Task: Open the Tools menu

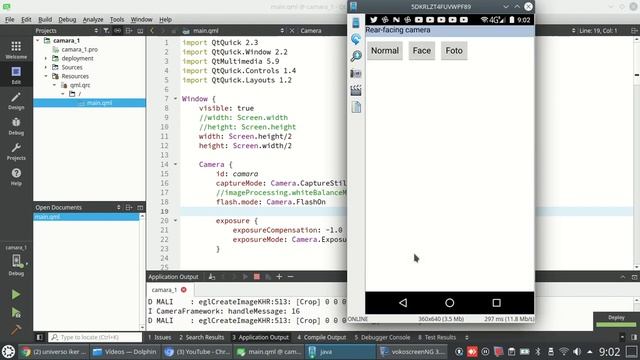Action: click(117, 20)
